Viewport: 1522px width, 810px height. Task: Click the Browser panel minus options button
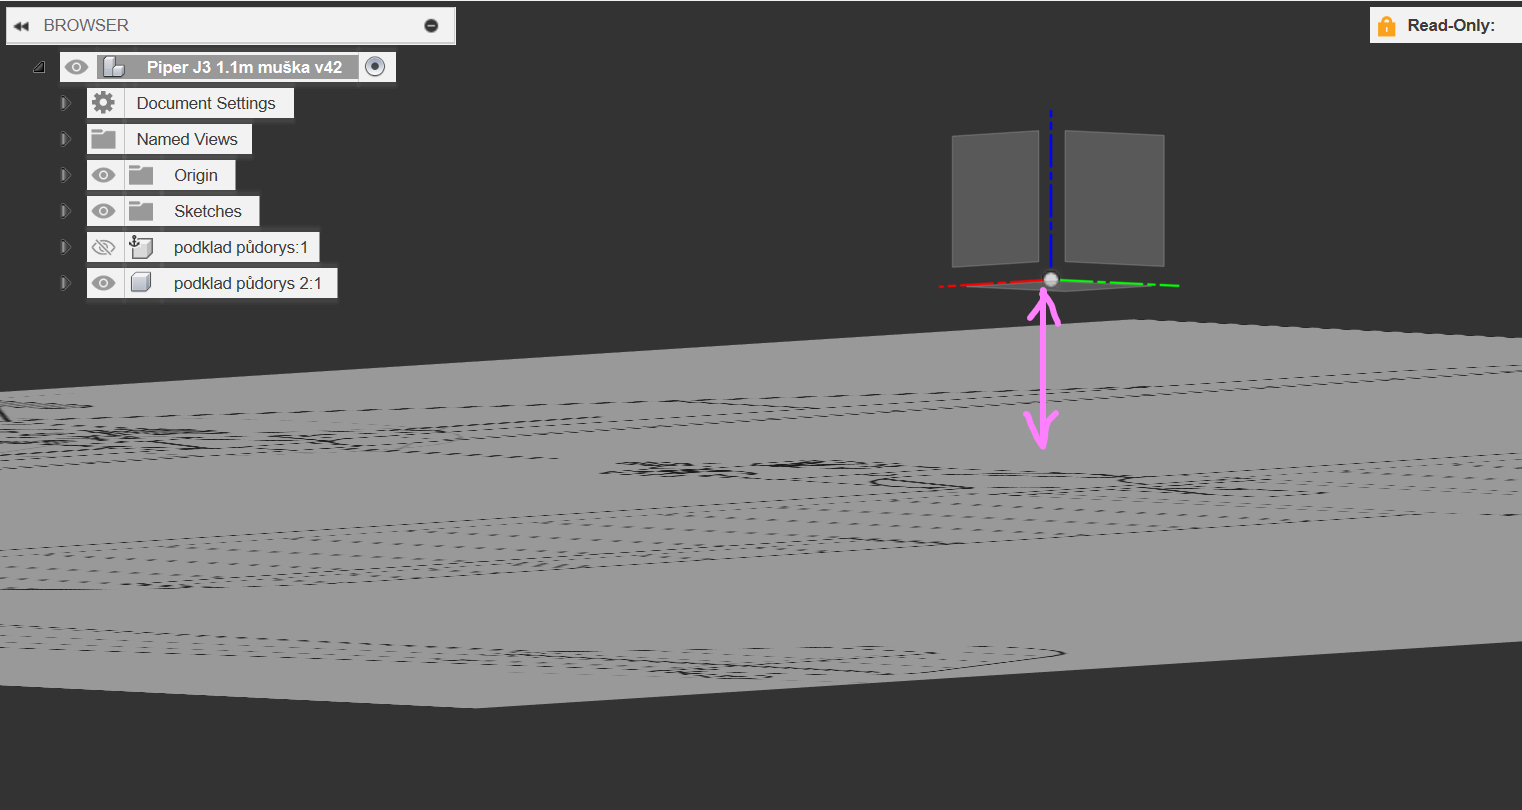point(431,26)
